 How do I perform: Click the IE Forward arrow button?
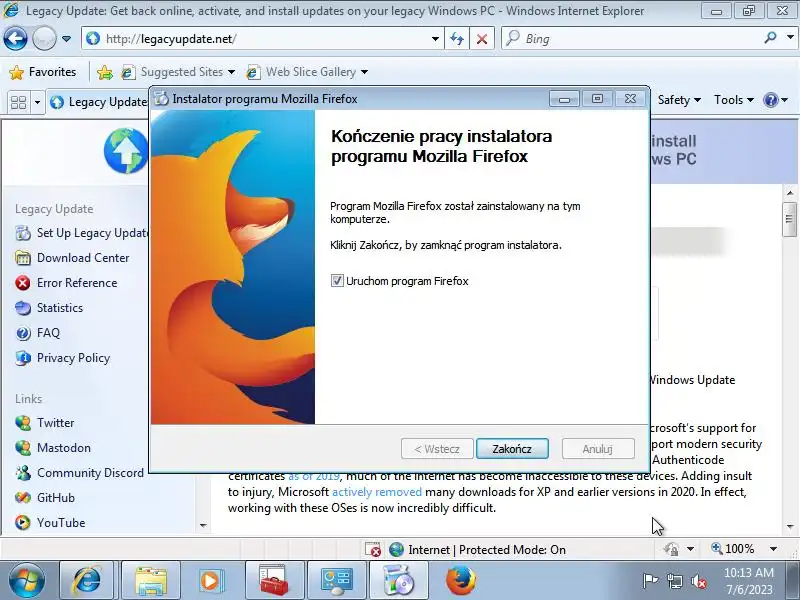pos(44,38)
